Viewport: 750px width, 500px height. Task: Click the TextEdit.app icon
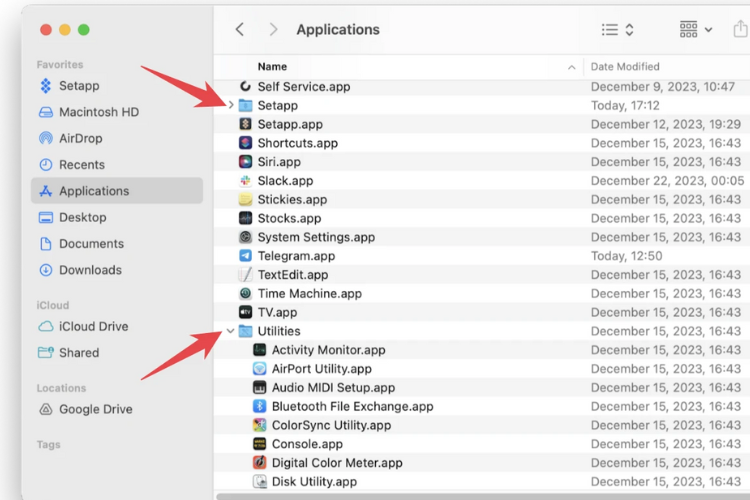(x=245, y=275)
